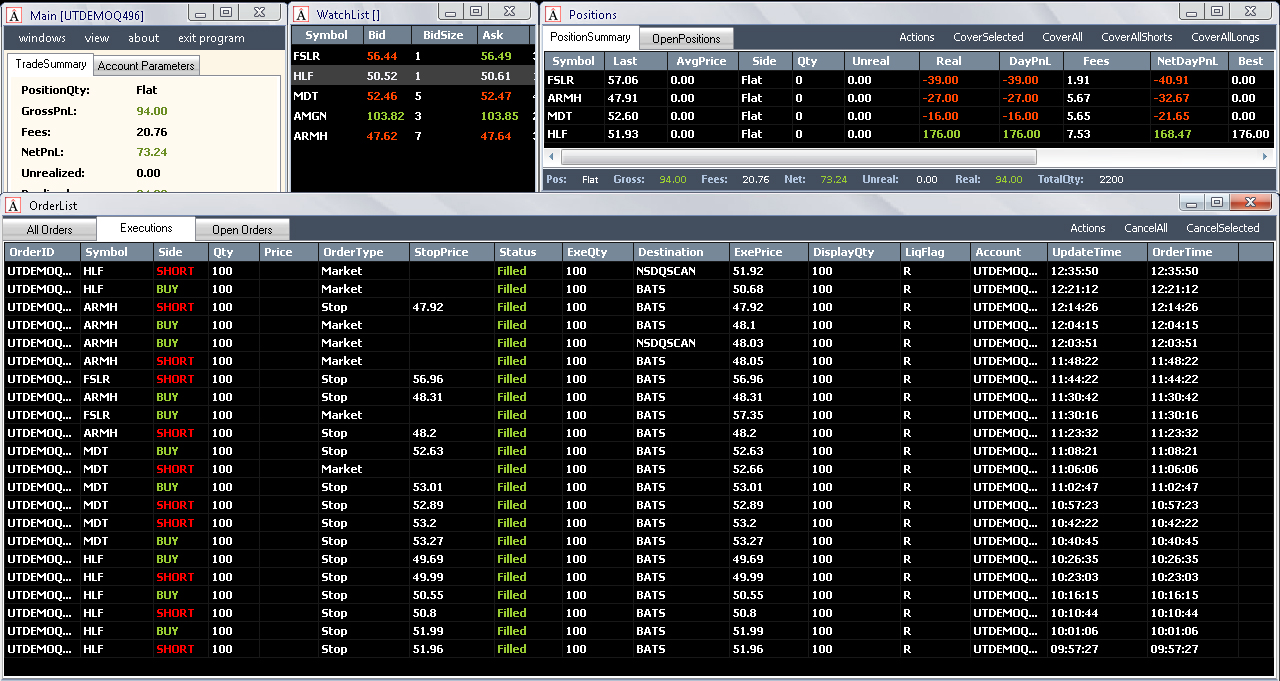
Task: Switch to the OpenPositions tab
Action: [x=686, y=39]
